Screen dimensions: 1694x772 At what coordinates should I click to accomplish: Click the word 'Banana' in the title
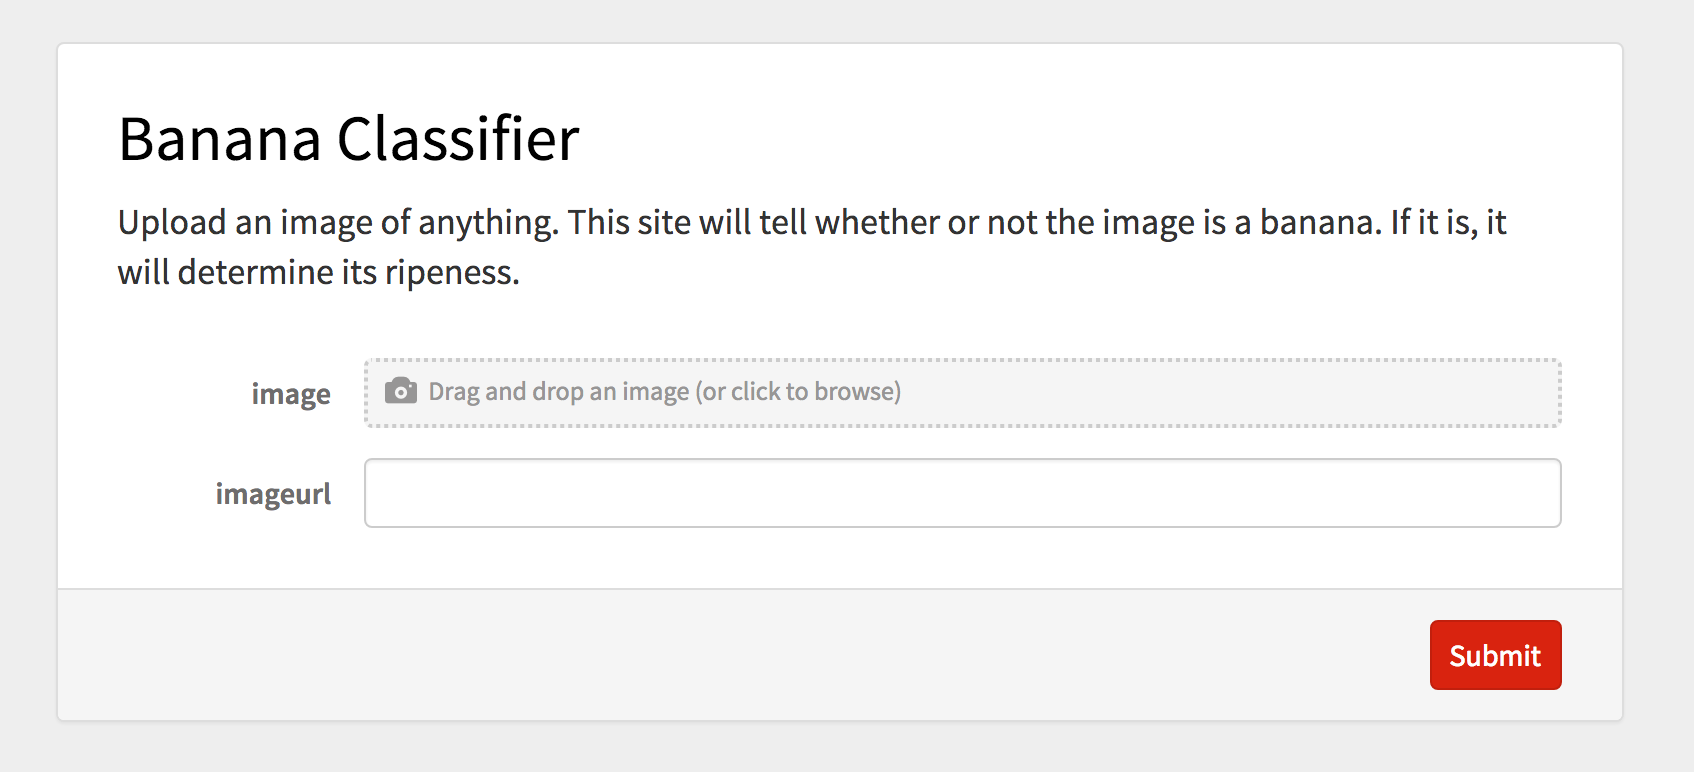[220, 138]
